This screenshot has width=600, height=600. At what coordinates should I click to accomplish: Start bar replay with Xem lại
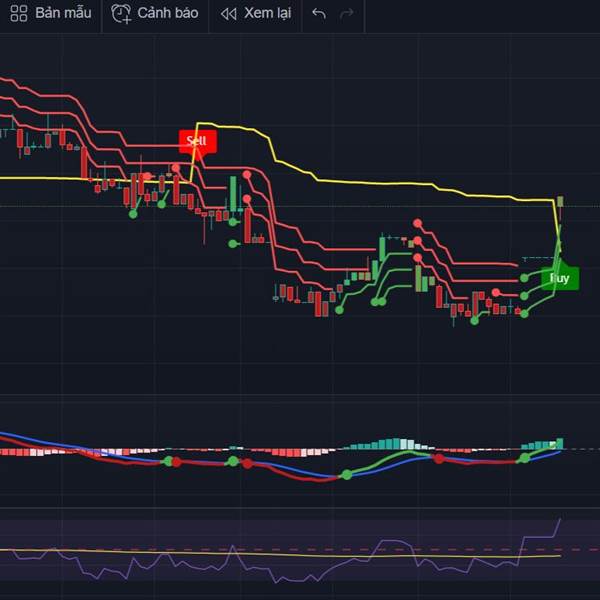(x=256, y=13)
